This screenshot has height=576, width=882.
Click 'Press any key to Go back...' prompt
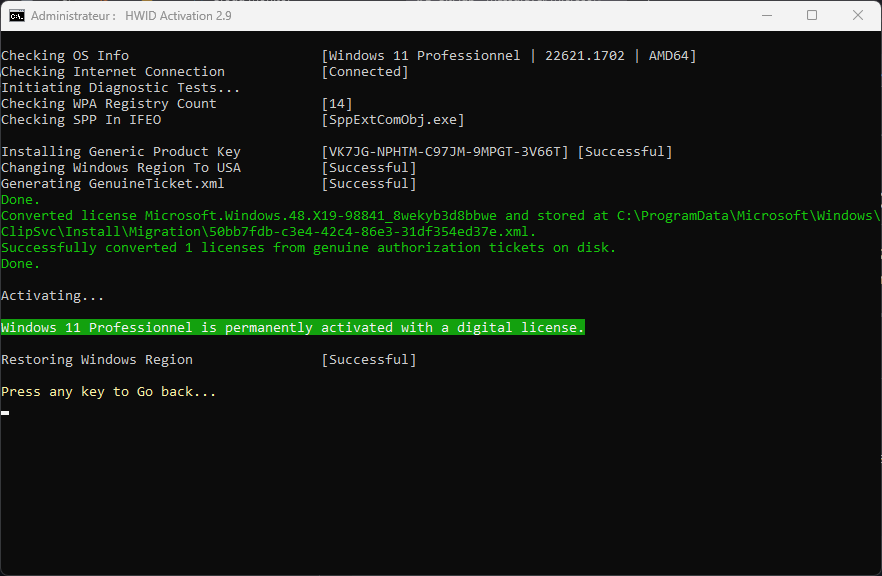pos(109,392)
